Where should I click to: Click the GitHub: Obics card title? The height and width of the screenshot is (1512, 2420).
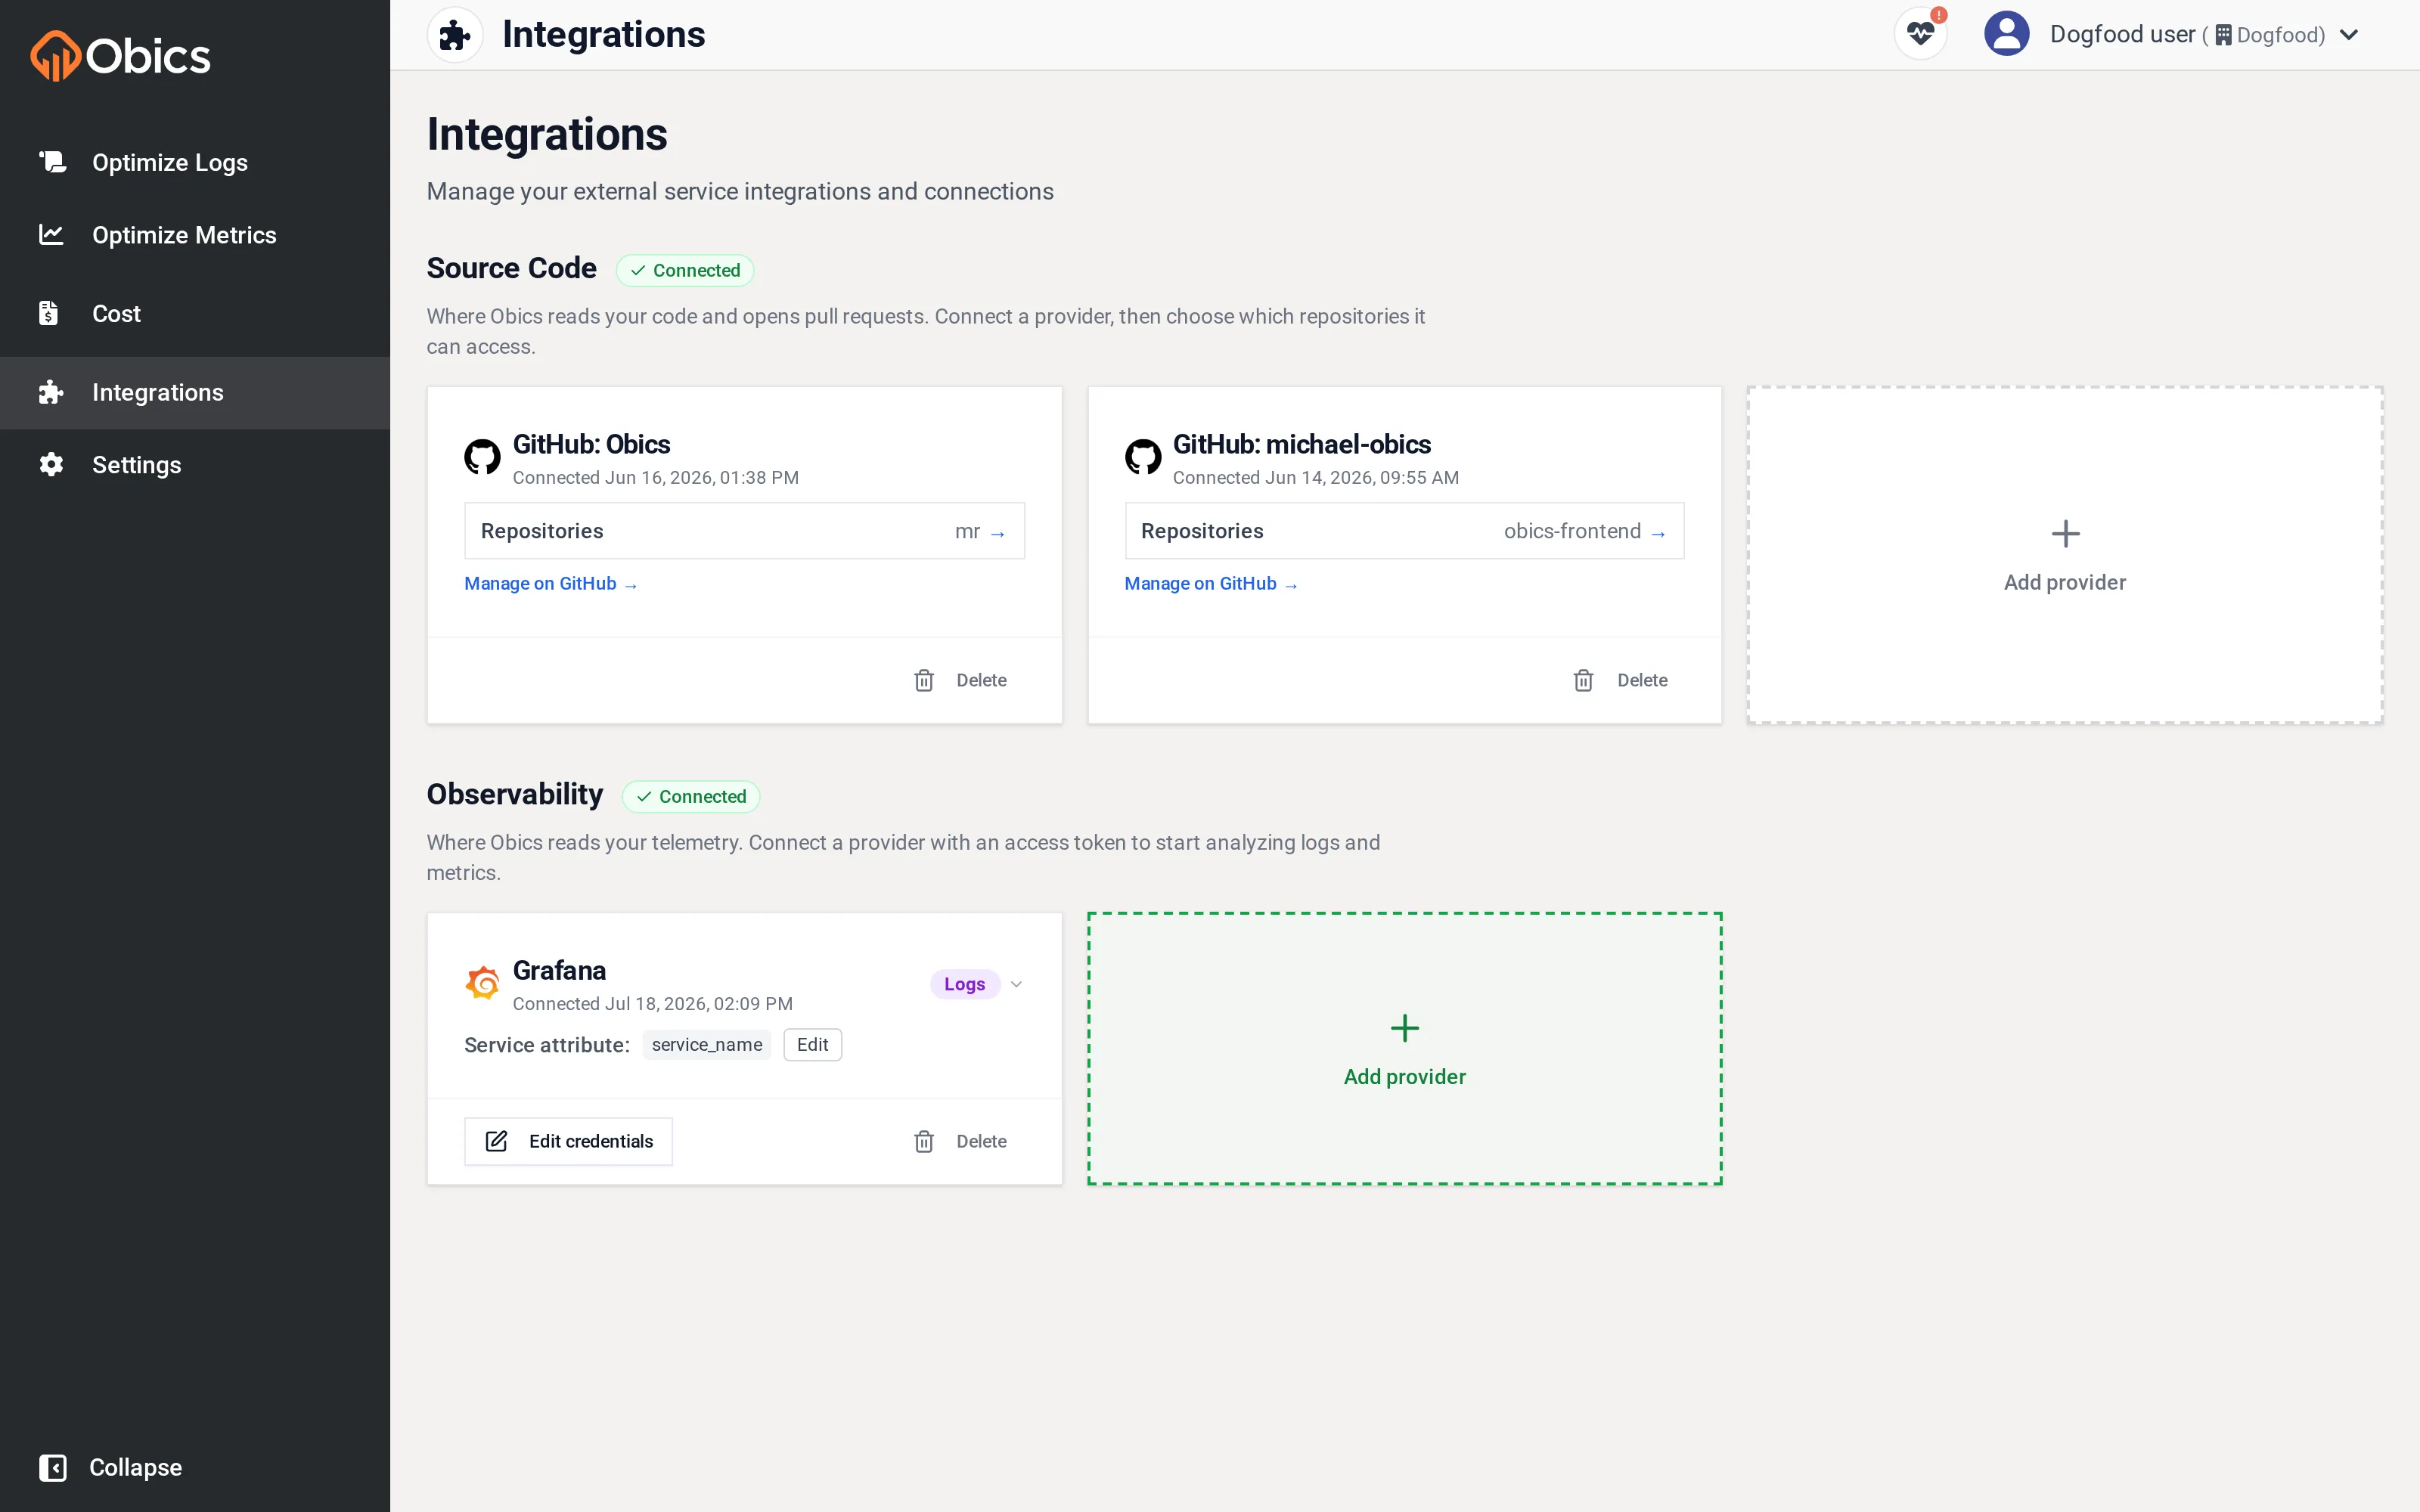click(592, 444)
